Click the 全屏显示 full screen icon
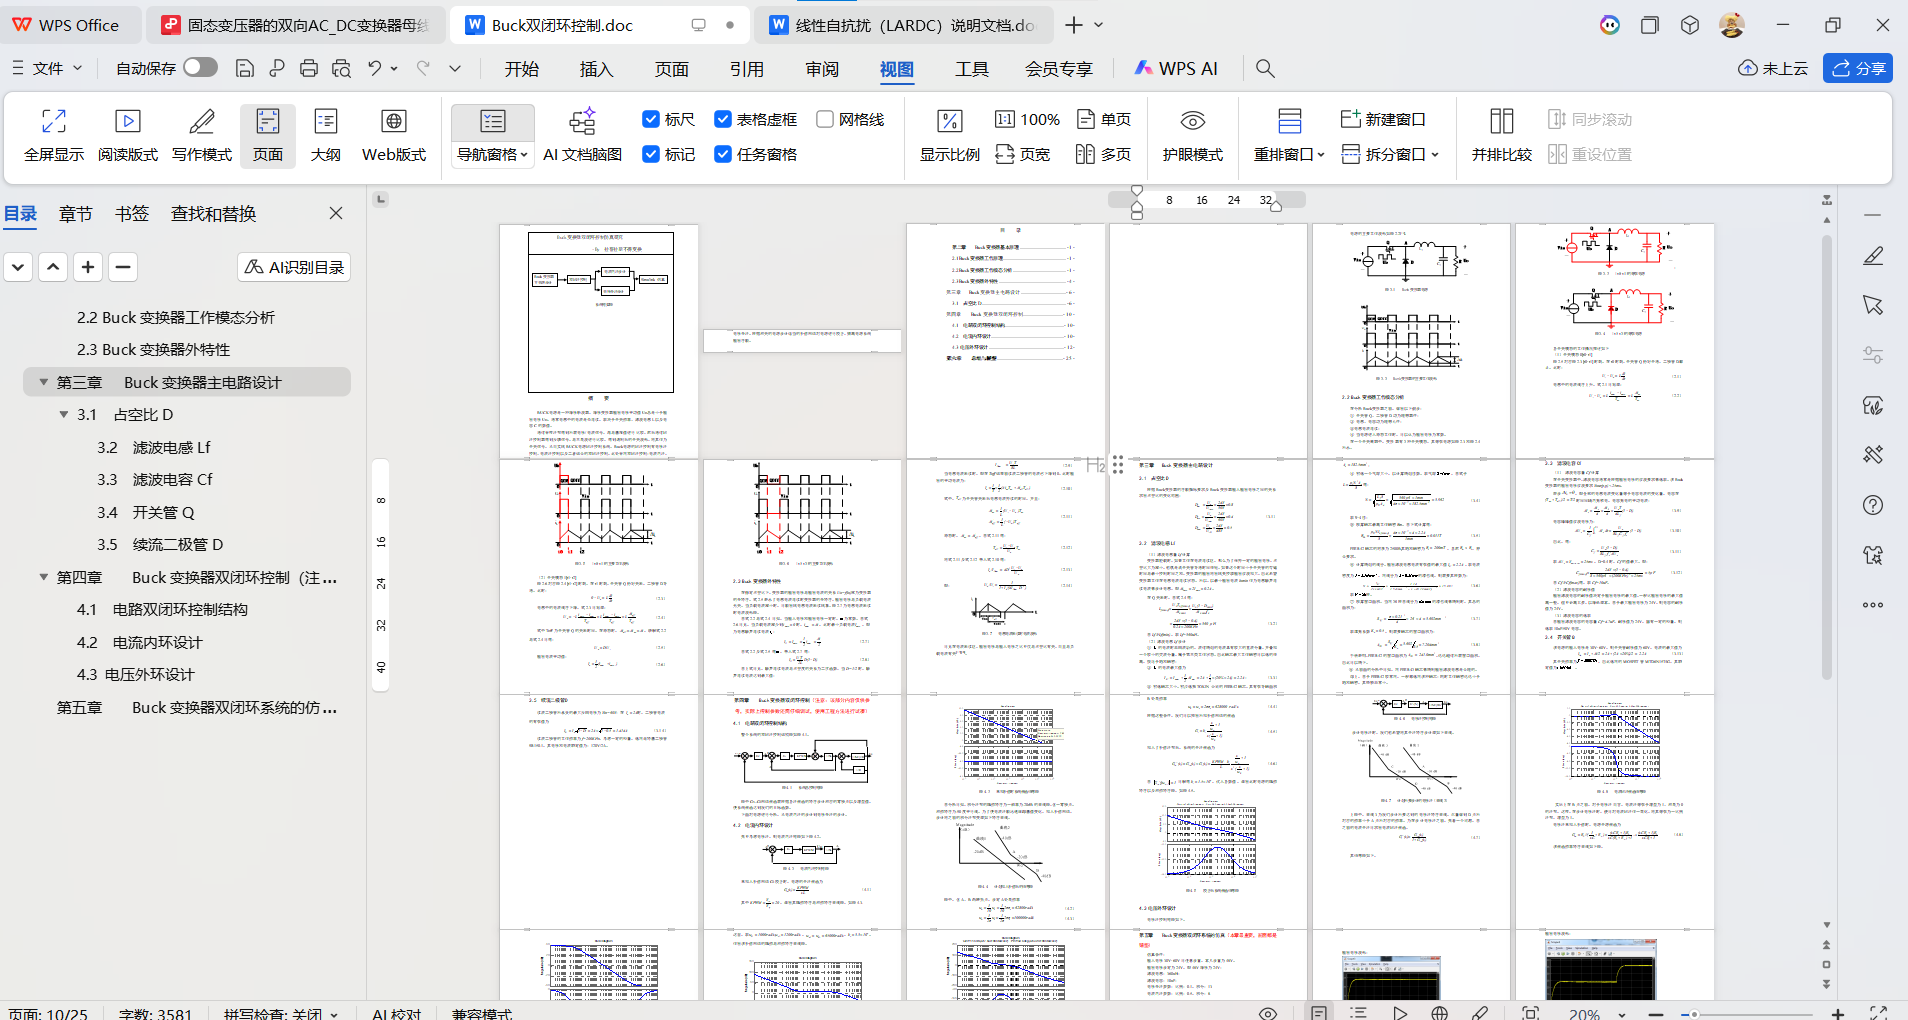 54,122
